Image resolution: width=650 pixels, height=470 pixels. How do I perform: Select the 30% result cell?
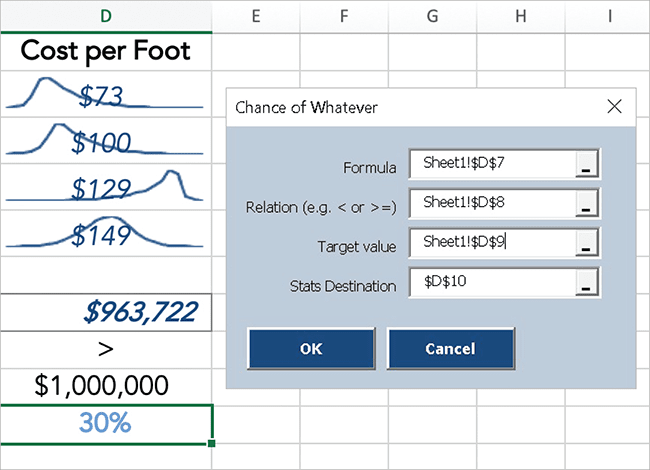tap(106, 424)
